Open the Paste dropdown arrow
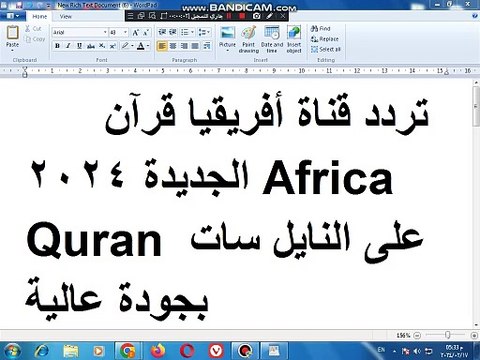This screenshot has height=360, width=480. pos(12,51)
